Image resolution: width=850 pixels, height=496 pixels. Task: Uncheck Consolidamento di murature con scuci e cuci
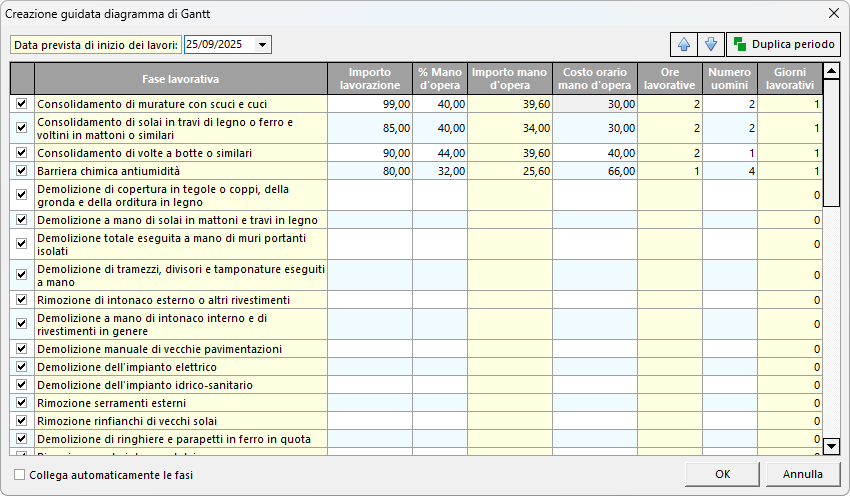(x=22, y=103)
